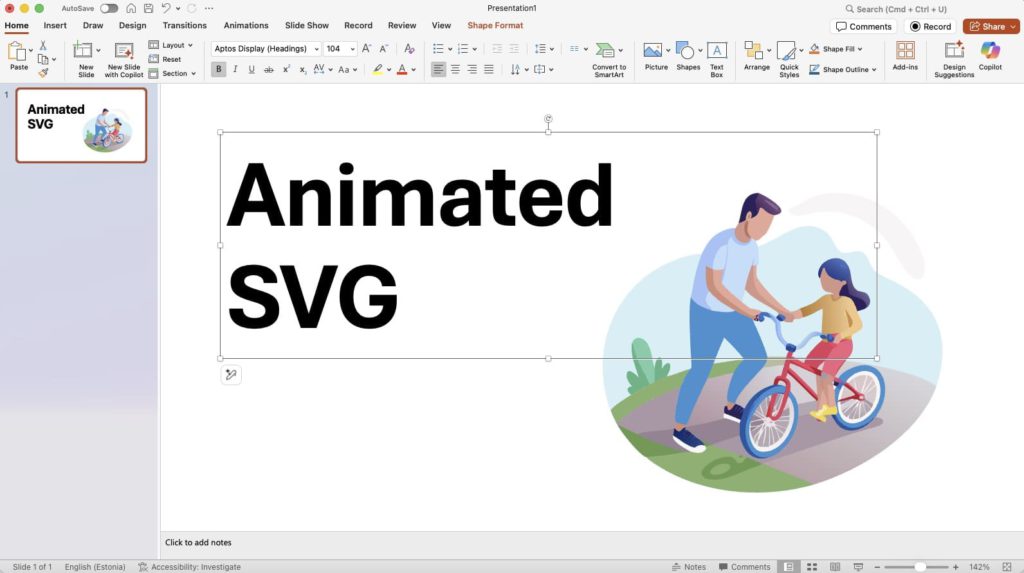Insert a Text Box

click(717, 57)
